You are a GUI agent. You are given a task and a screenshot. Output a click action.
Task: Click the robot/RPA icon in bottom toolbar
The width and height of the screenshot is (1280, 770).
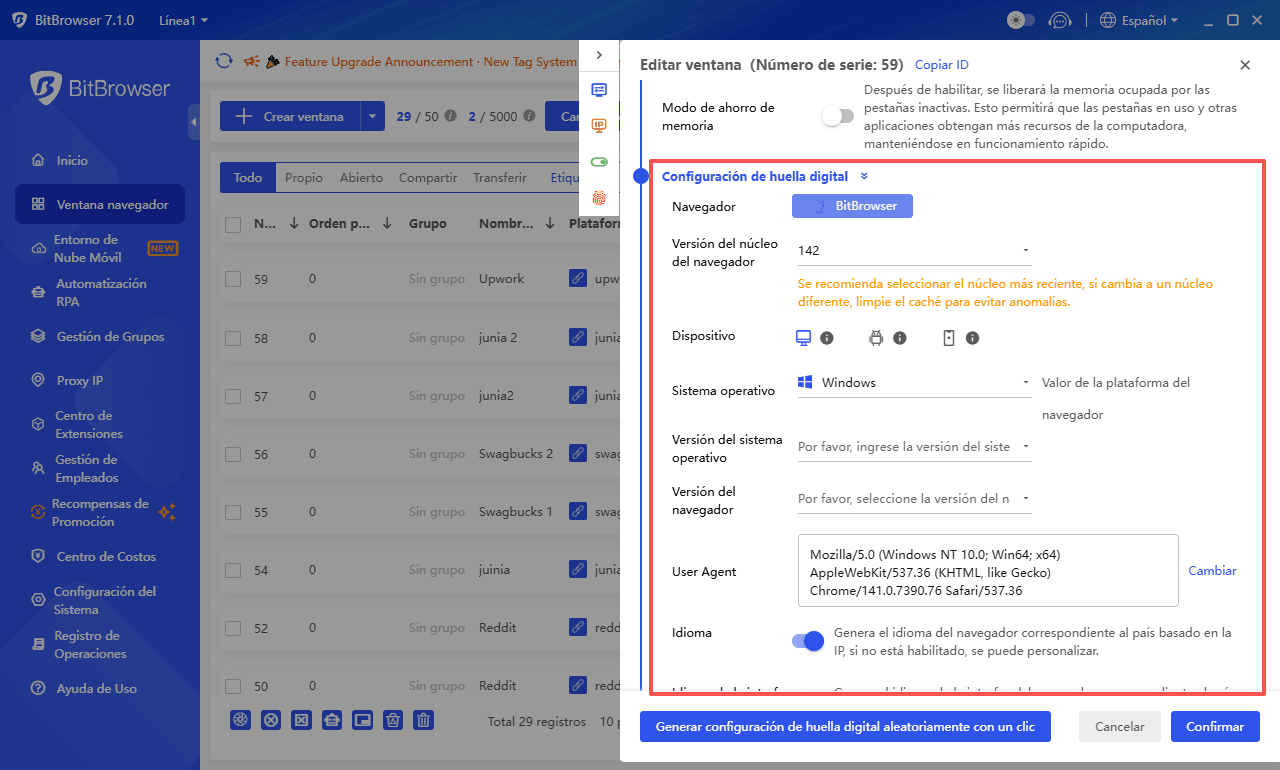[331, 719]
